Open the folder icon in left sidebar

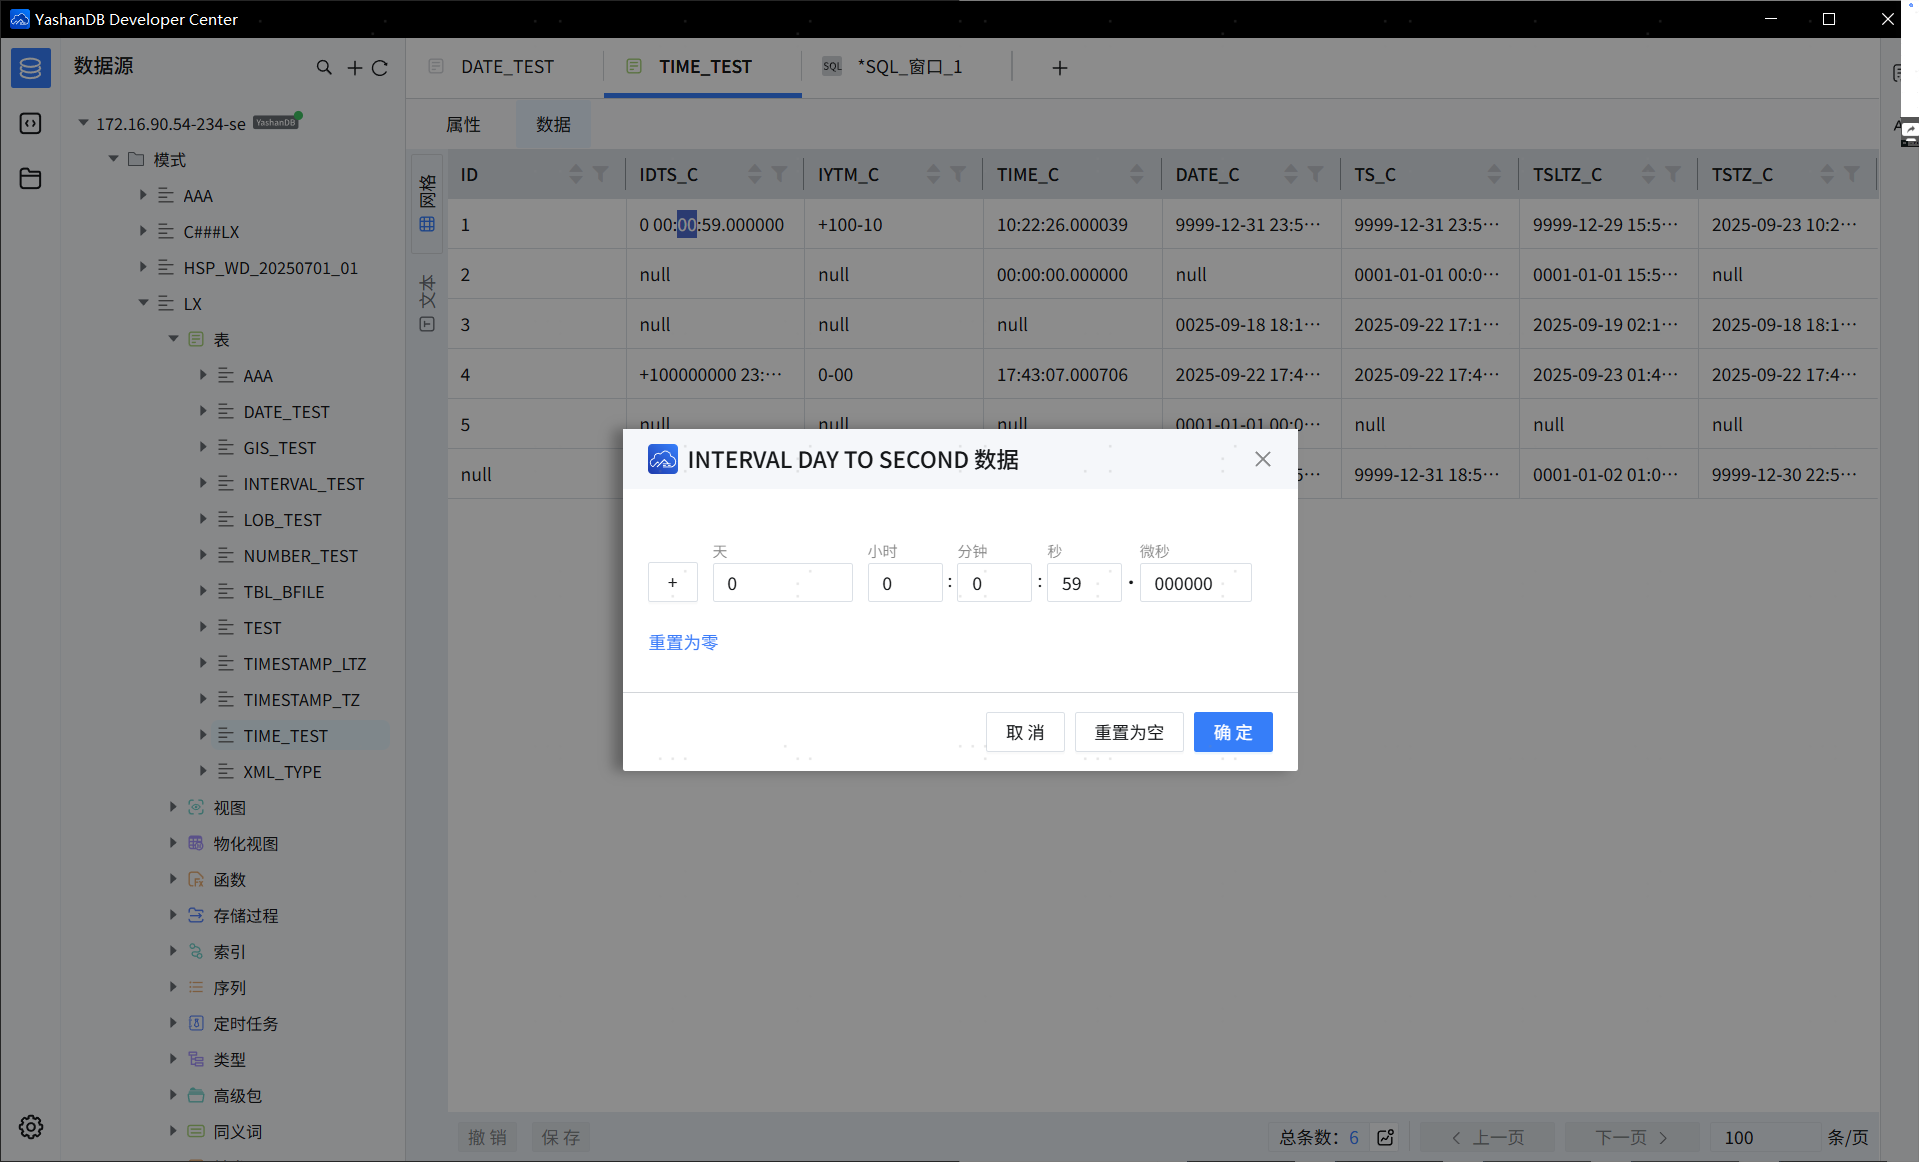coord(30,179)
